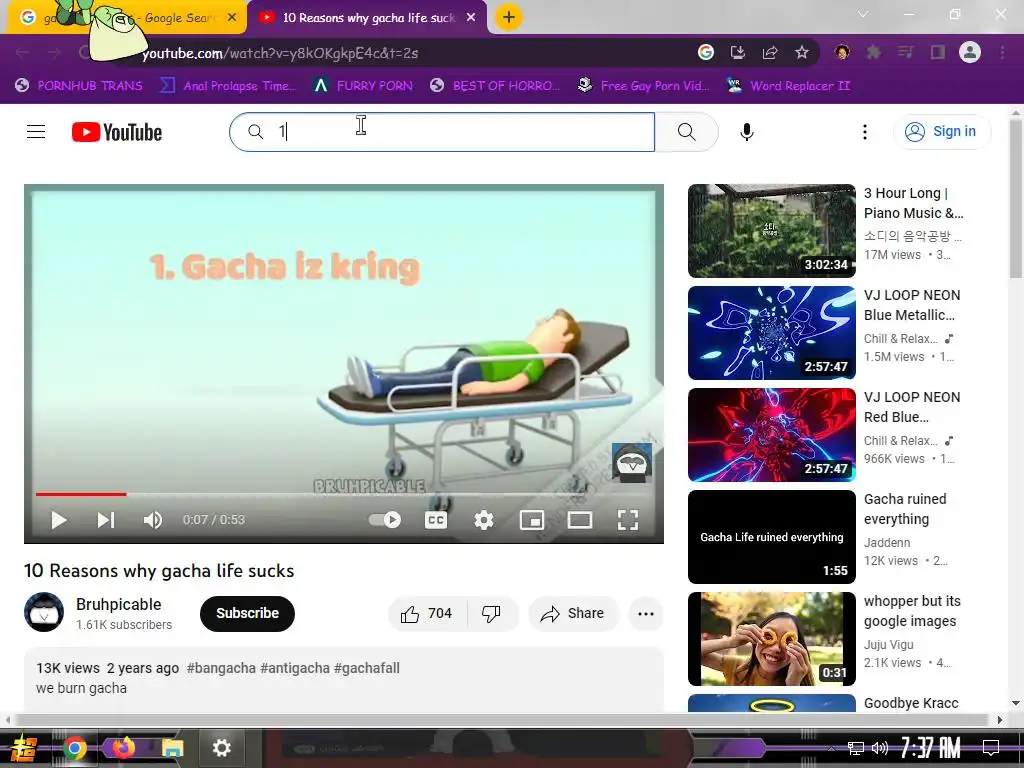1024x768 pixels.
Task: Enter full screen mode
Action: [628, 520]
